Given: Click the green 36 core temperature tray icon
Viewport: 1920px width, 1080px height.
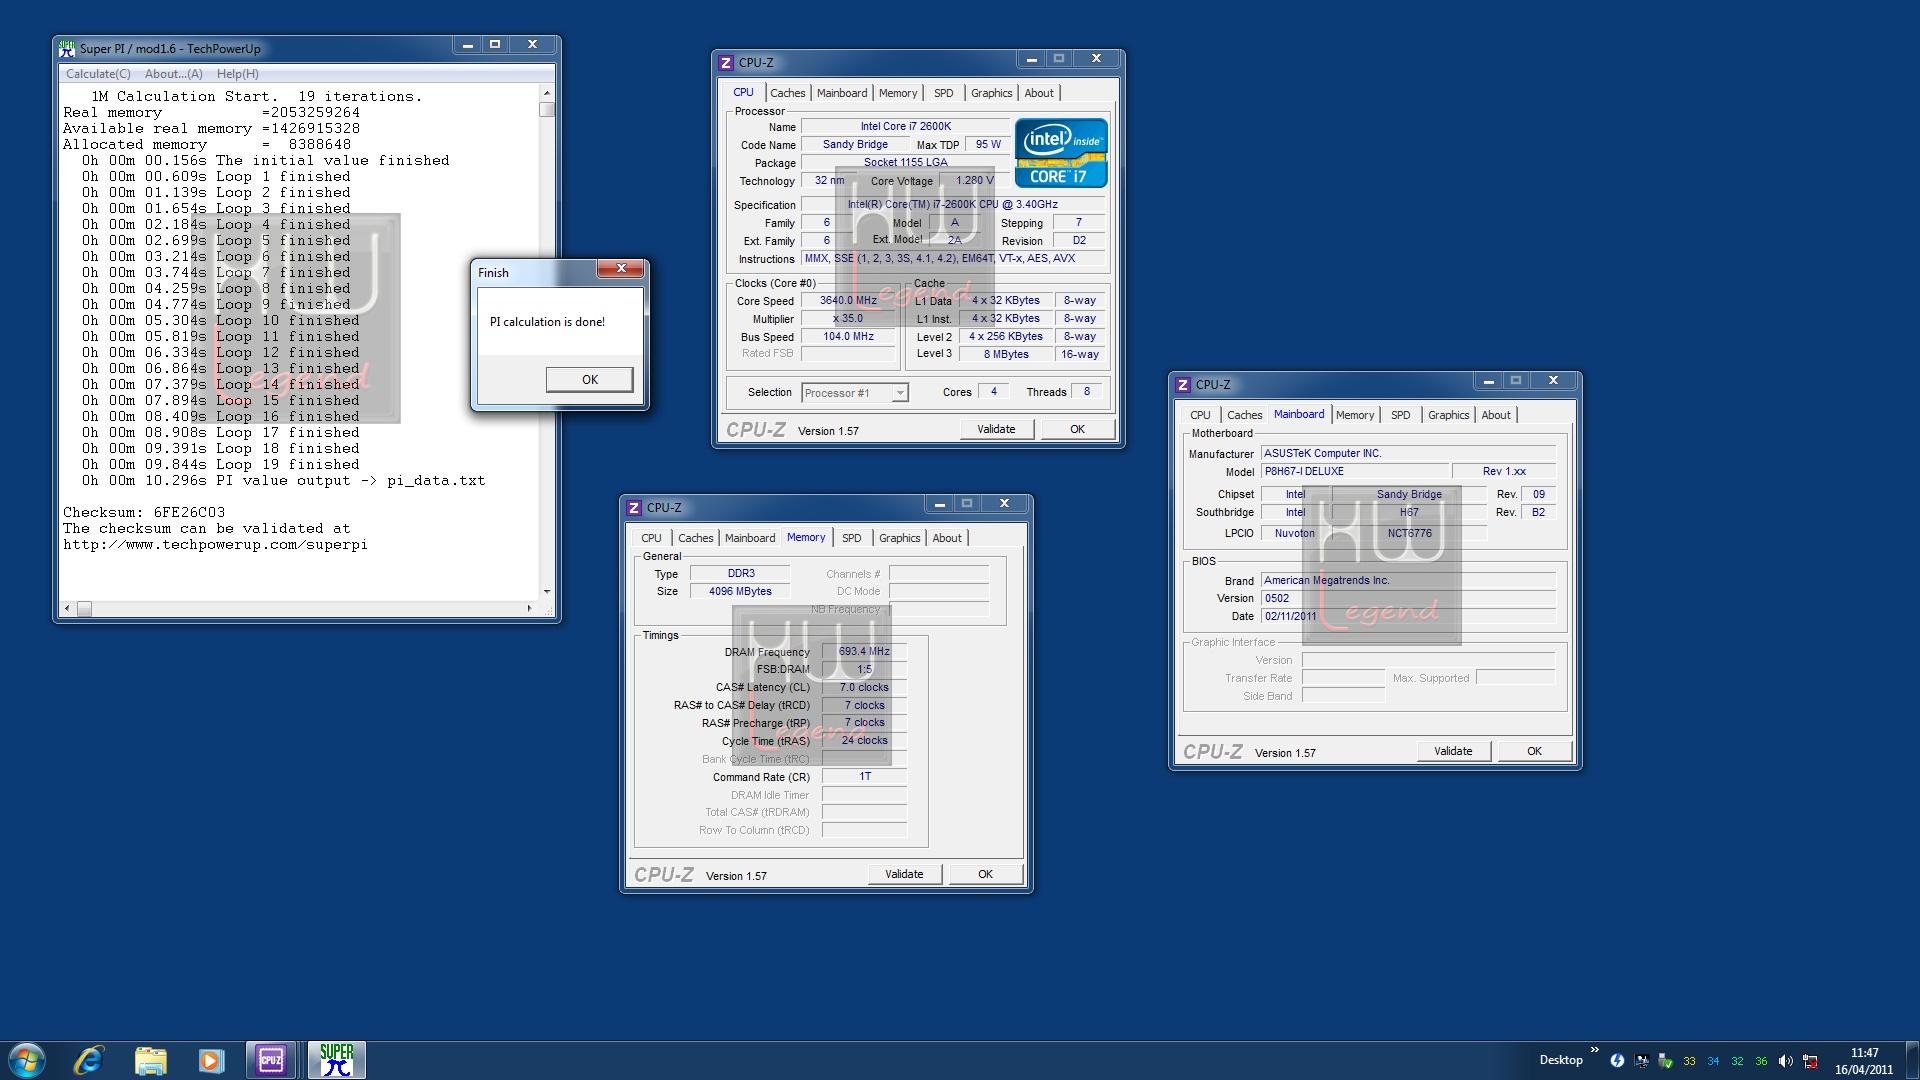Looking at the screenshot, I should (x=1761, y=1061).
